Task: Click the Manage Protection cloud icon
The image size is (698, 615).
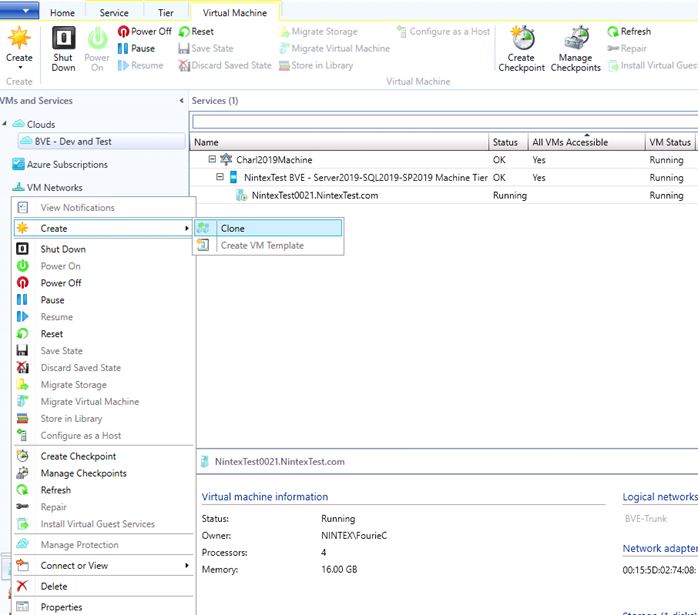Action: point(22,544)
